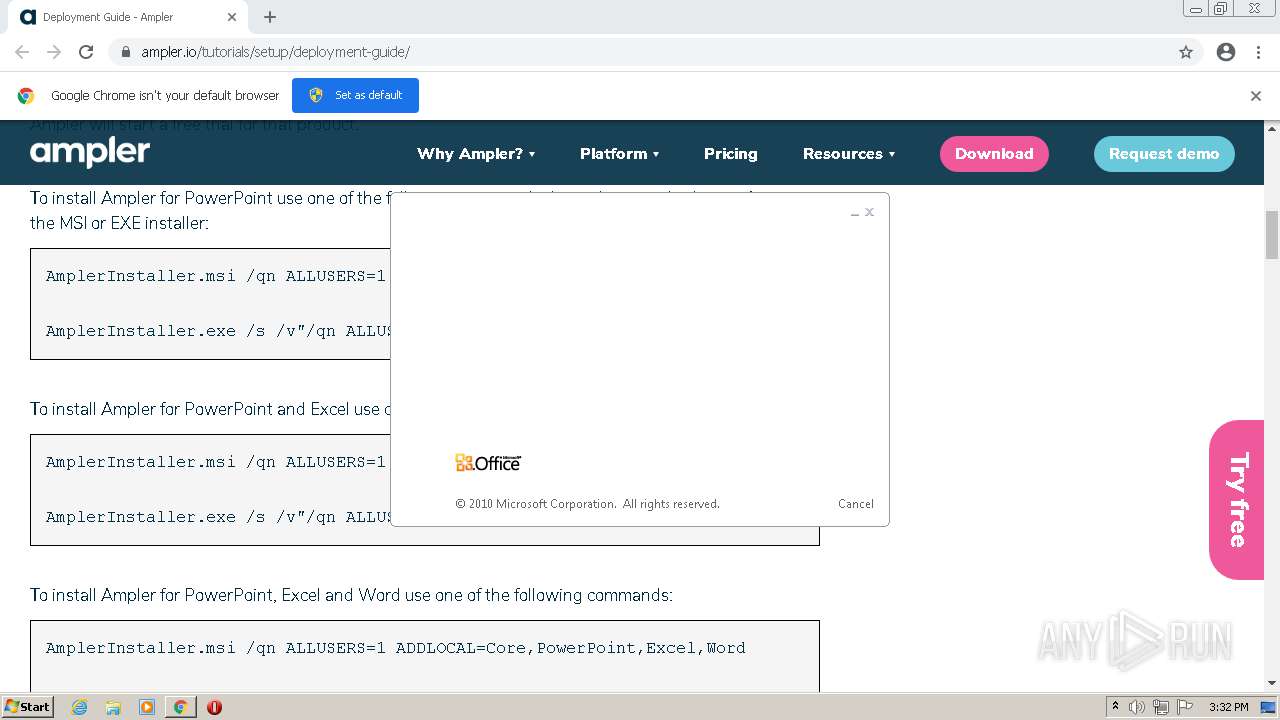
Task: Click the page scrollbar thumb
Action: pos(1272,235)
